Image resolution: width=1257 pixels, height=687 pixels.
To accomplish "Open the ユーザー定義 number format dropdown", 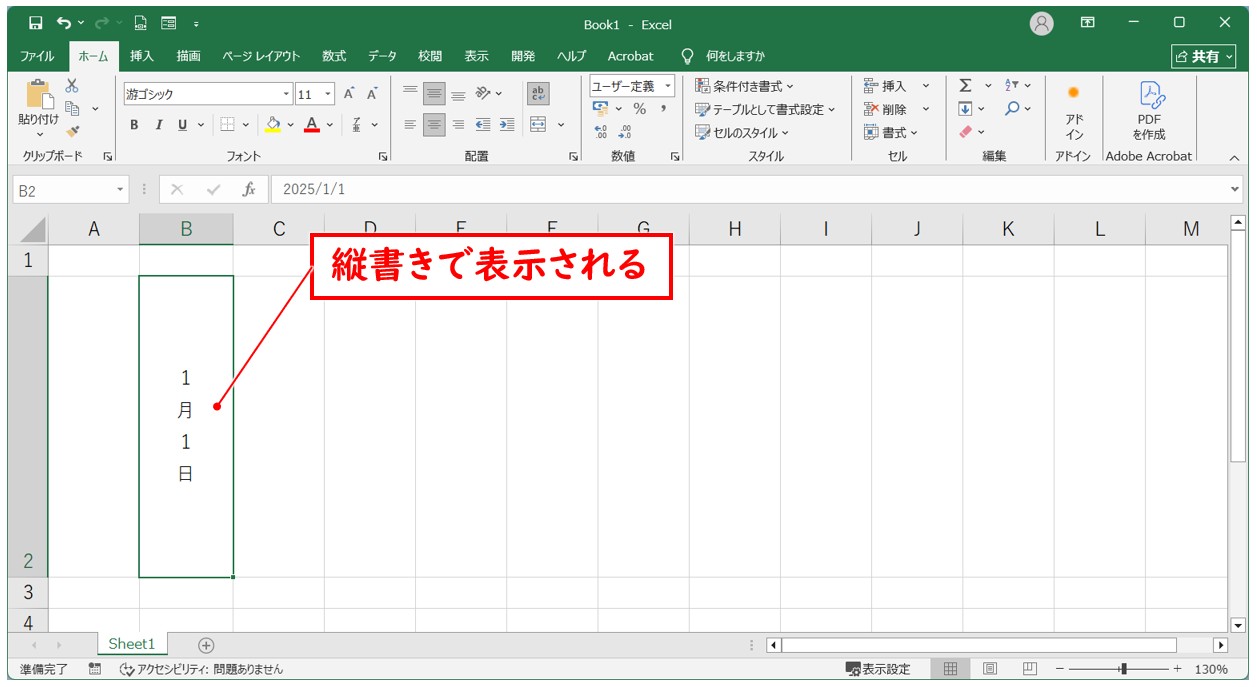I will (668, 87).
